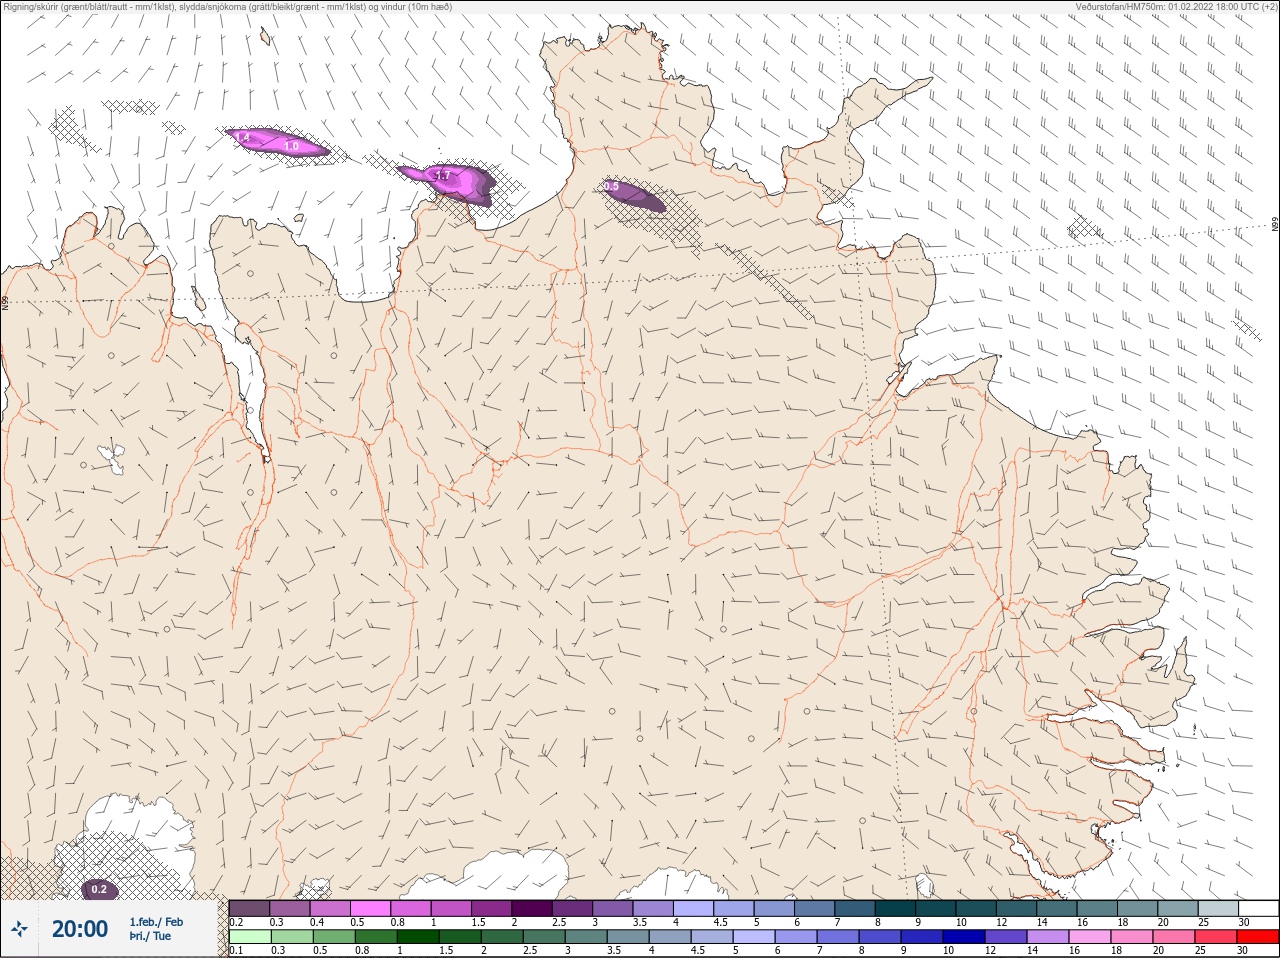Click the 1.7 precipitation value on the map
1280x958 pixels.
[x=441, y=176]
